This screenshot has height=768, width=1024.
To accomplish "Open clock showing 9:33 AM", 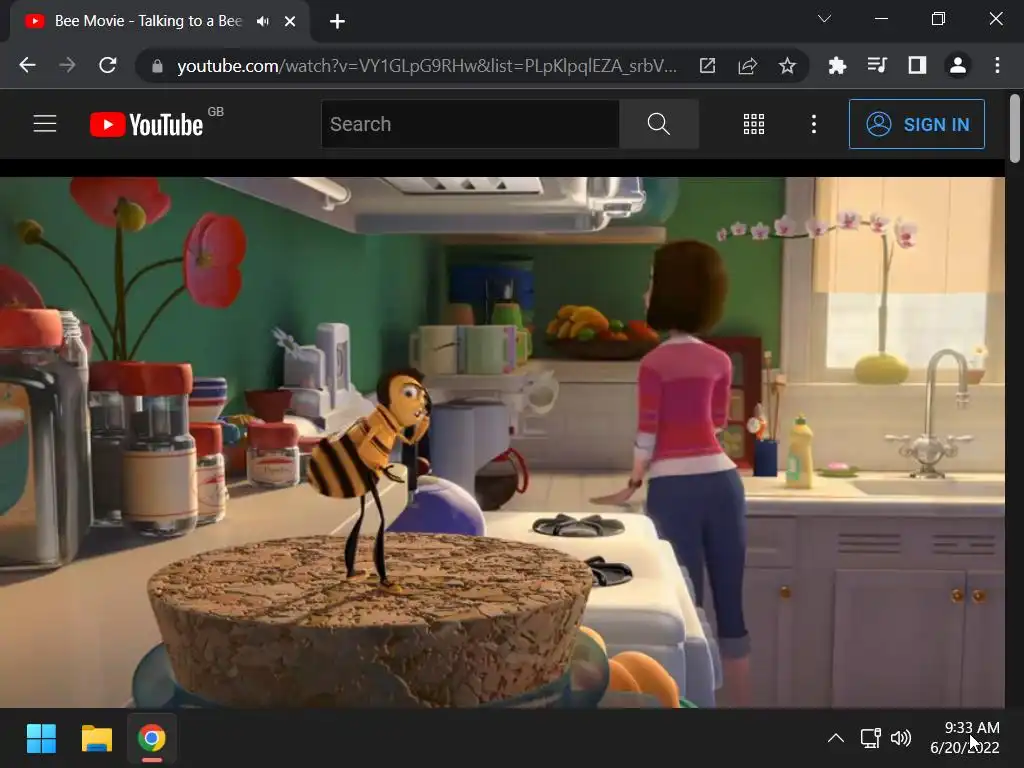I will tap(965, 738).
